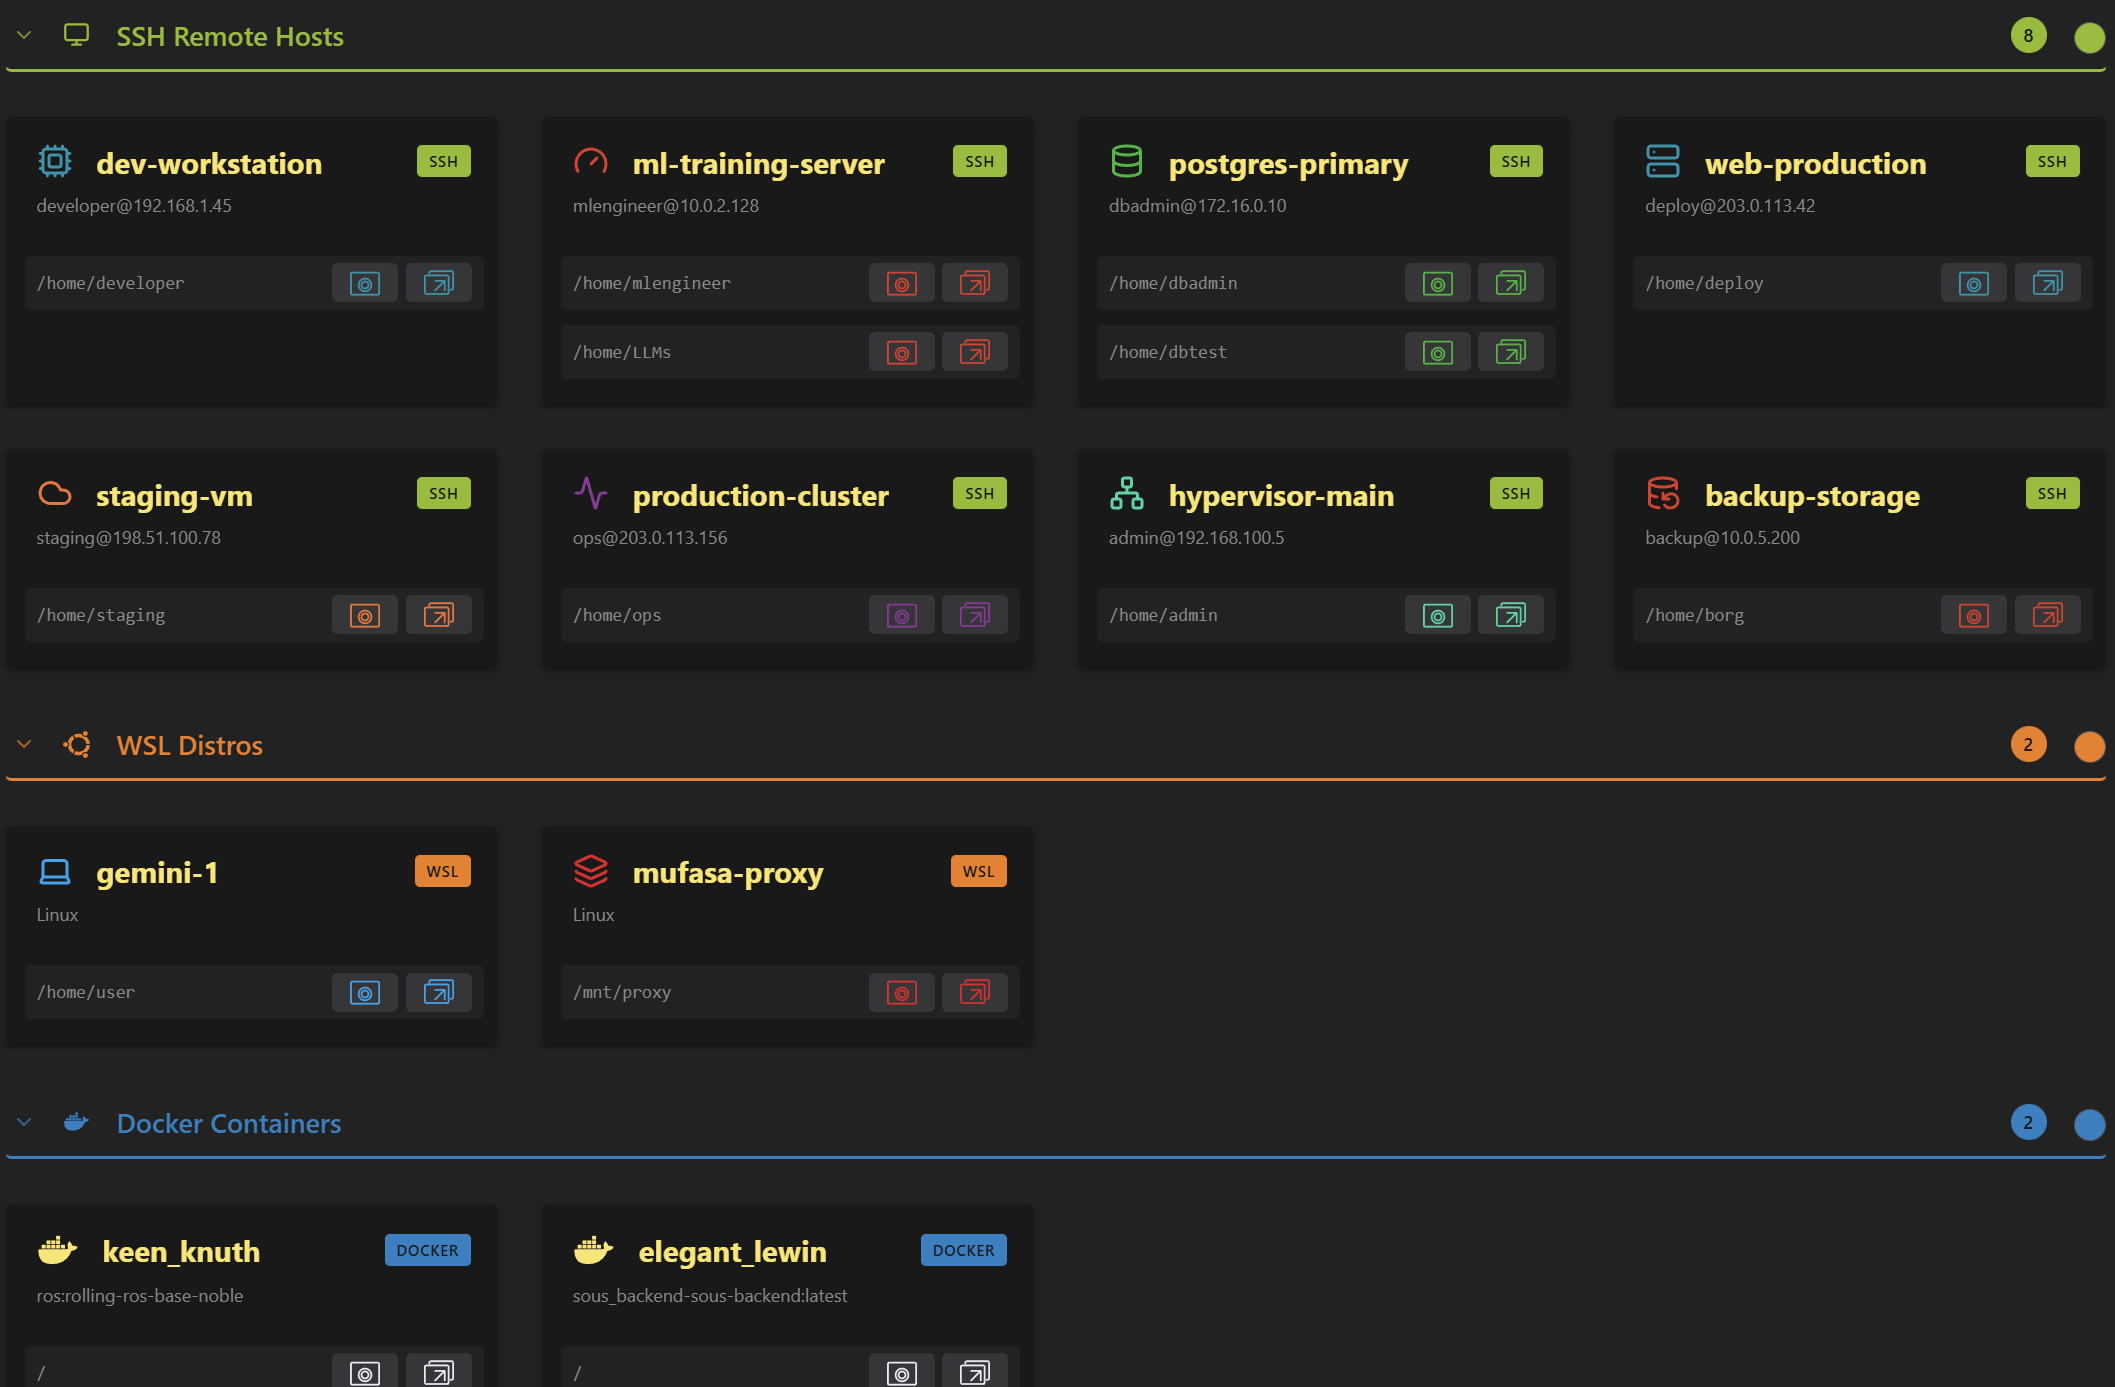
Task: Open /home/deploy in a new window
Action: (2047, 283)
